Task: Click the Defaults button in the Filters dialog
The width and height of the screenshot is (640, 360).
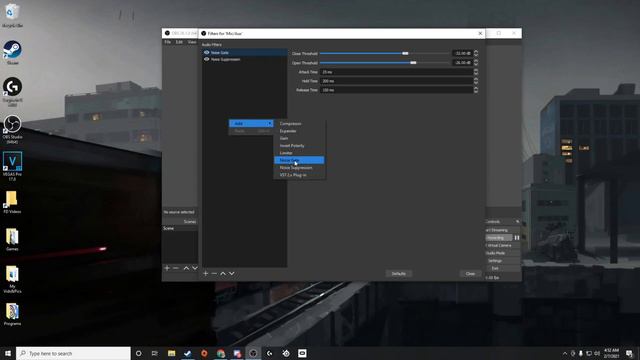Action: click(399, 273)
